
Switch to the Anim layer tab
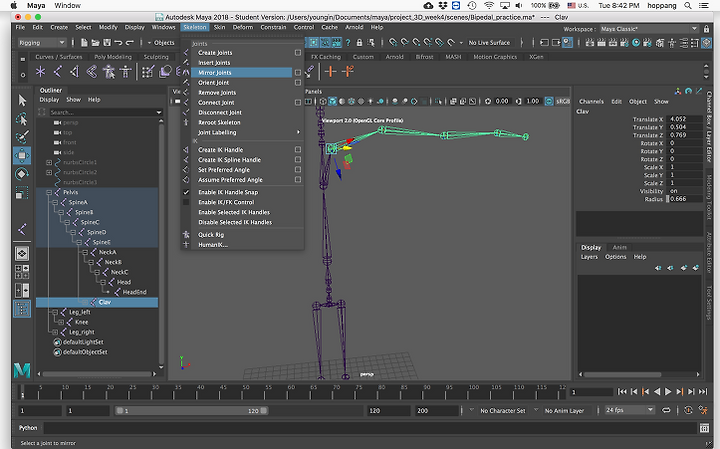(x=619, y=247)
